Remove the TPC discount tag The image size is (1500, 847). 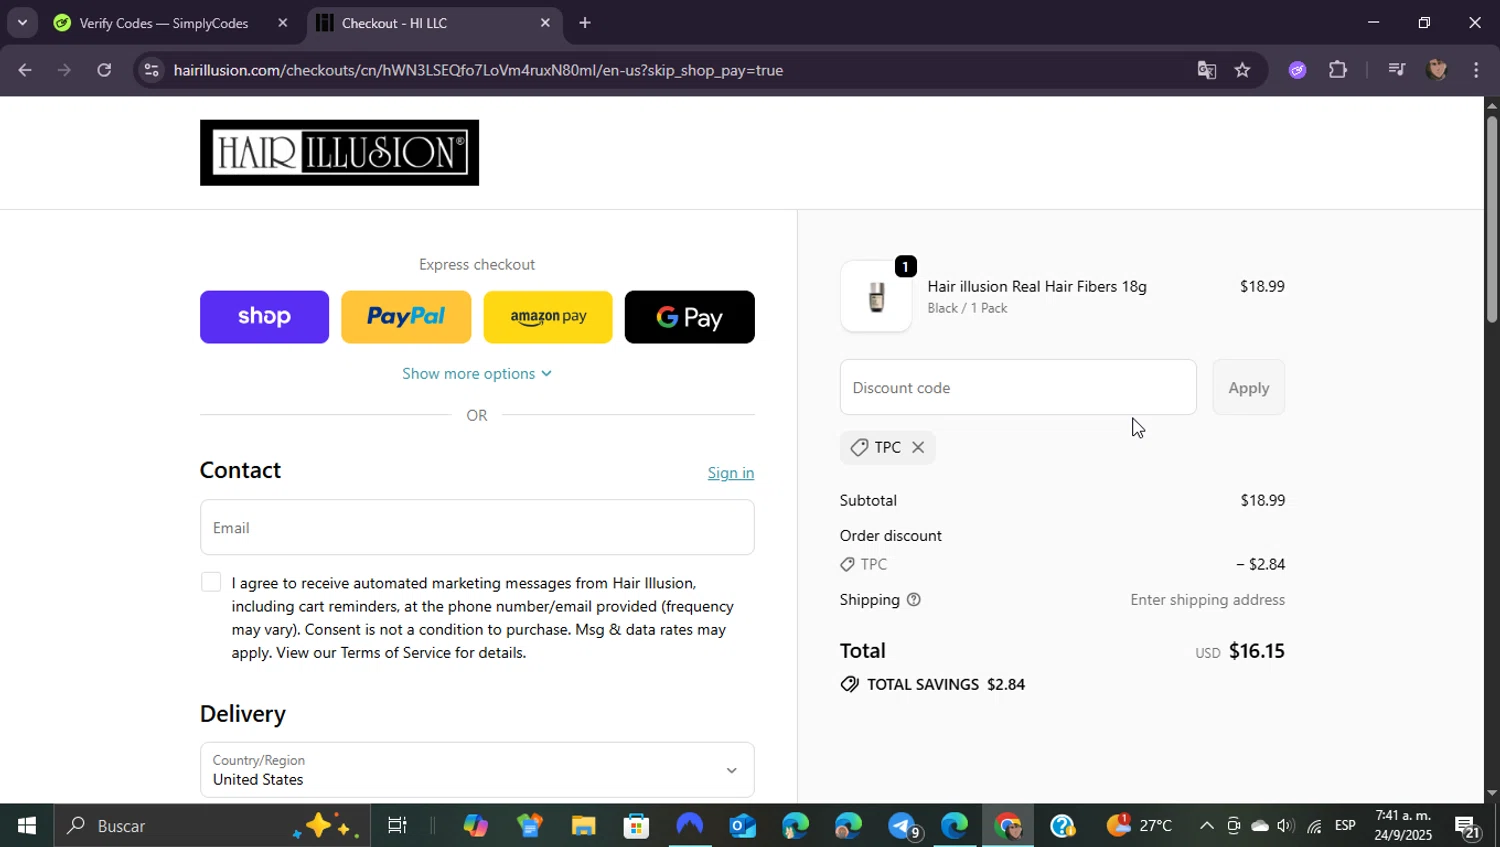[918, 447]
